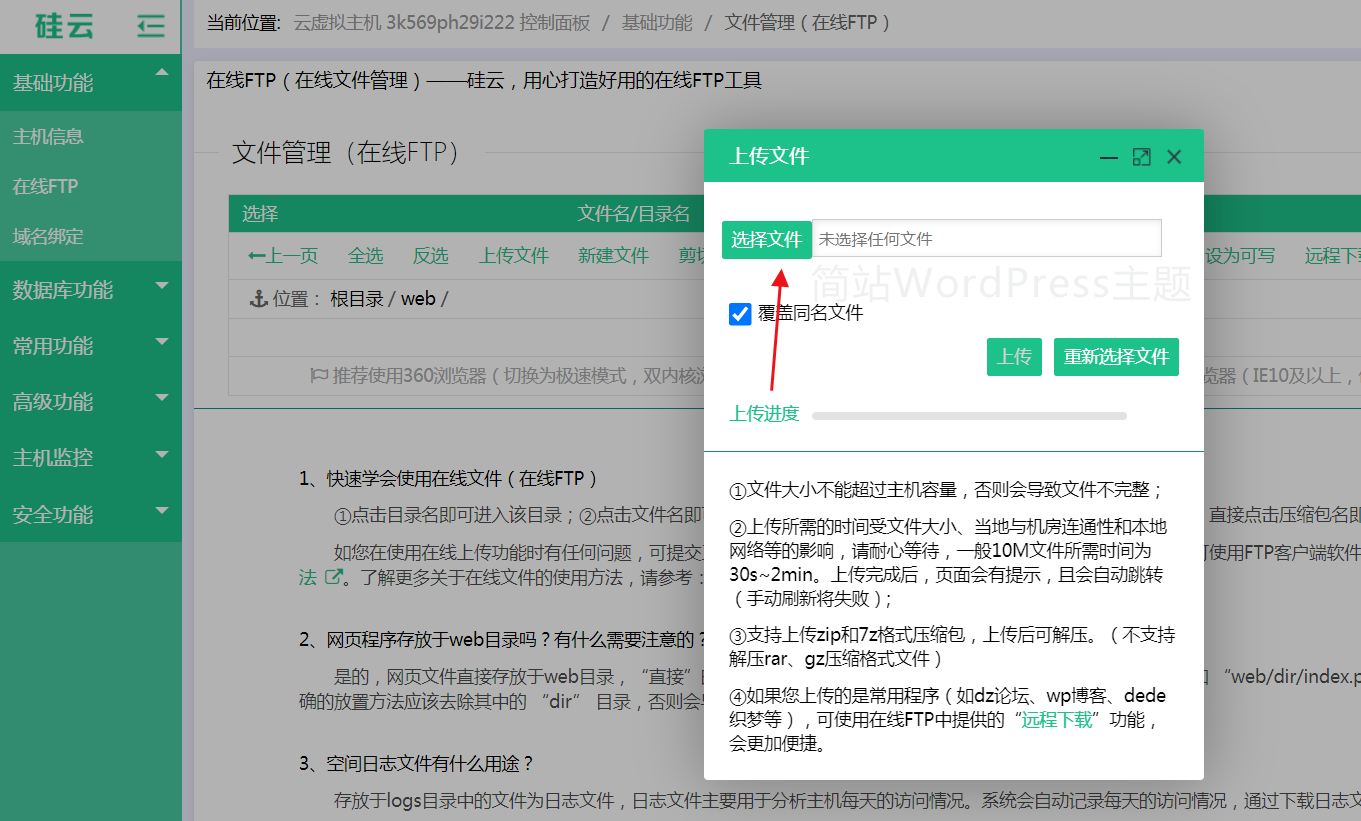
Task: Collapse sidebar with the menu fold icon
Action: (x=150, y=26)
